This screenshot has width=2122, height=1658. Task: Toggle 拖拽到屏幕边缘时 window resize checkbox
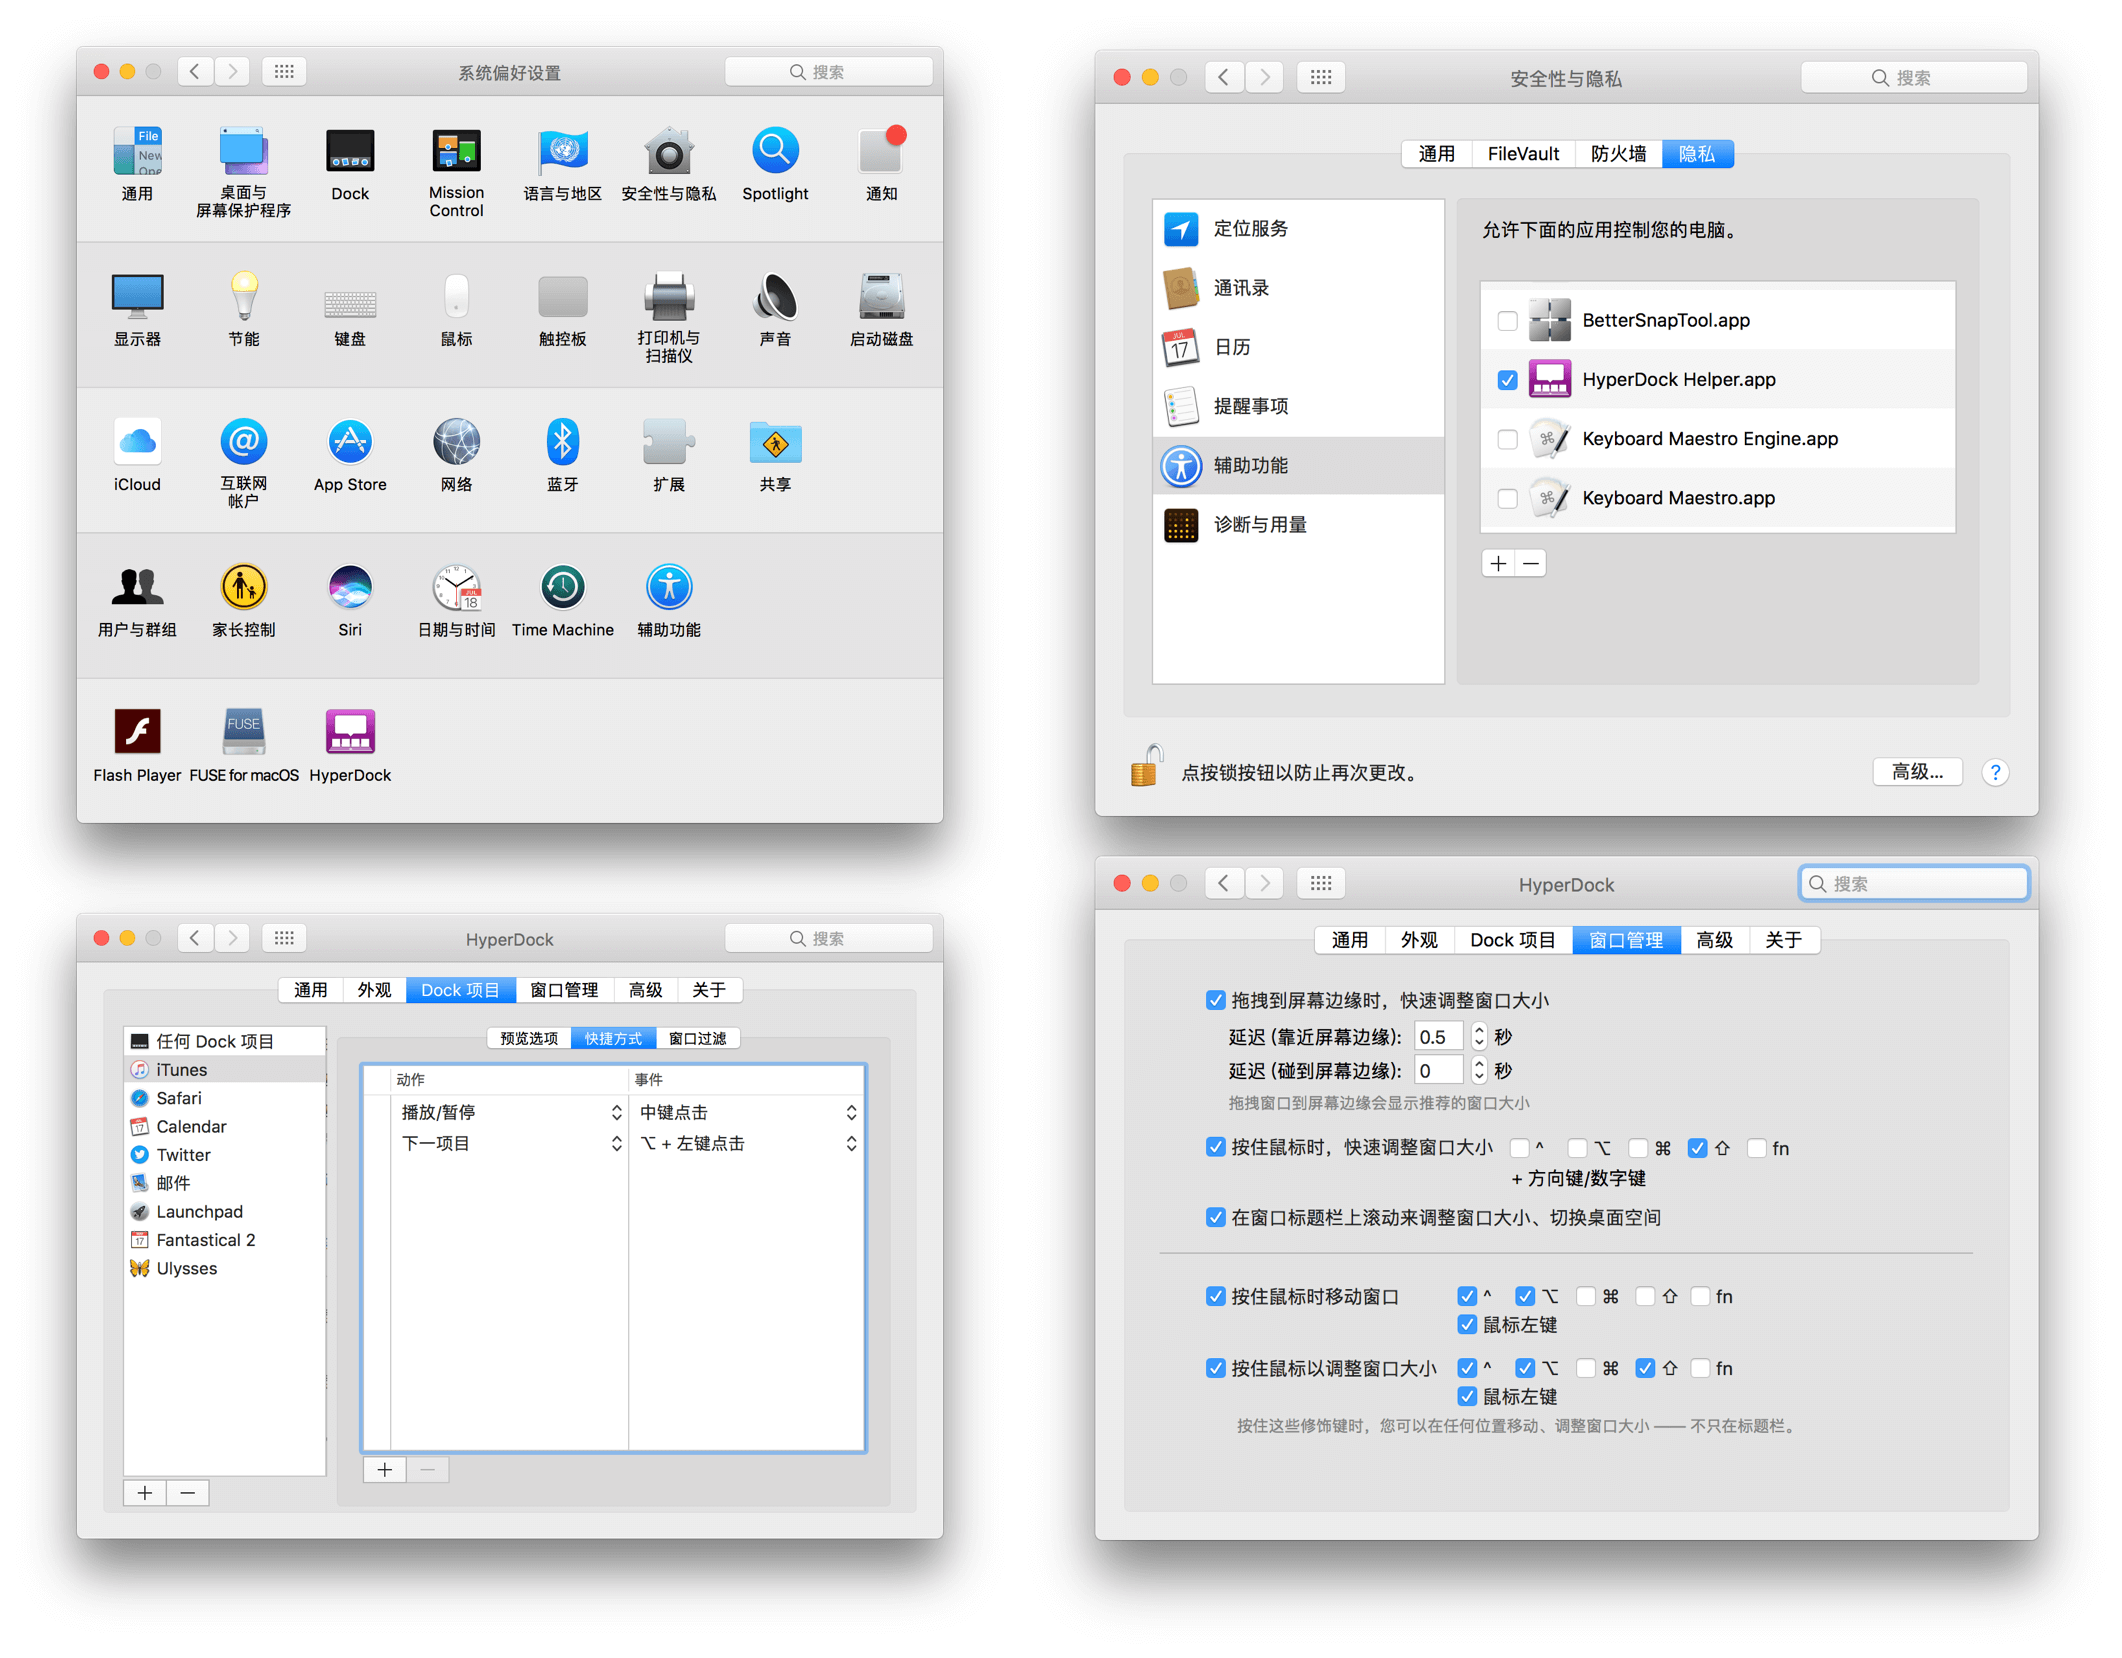pos(1215,1000)
